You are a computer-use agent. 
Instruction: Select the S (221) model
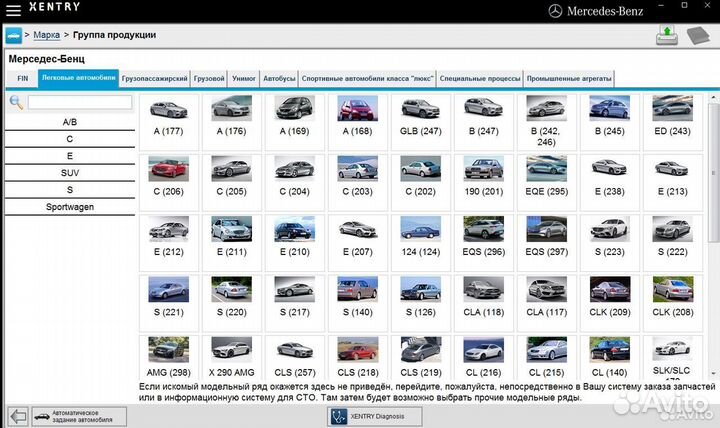click(169, 303)
